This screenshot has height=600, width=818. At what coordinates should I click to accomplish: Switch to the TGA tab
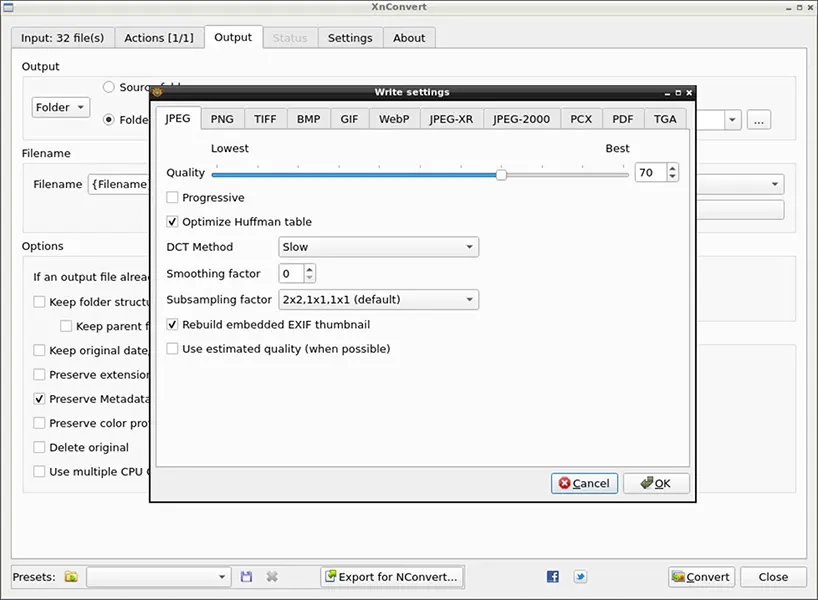pyautogui.click(x=665, y=119)
